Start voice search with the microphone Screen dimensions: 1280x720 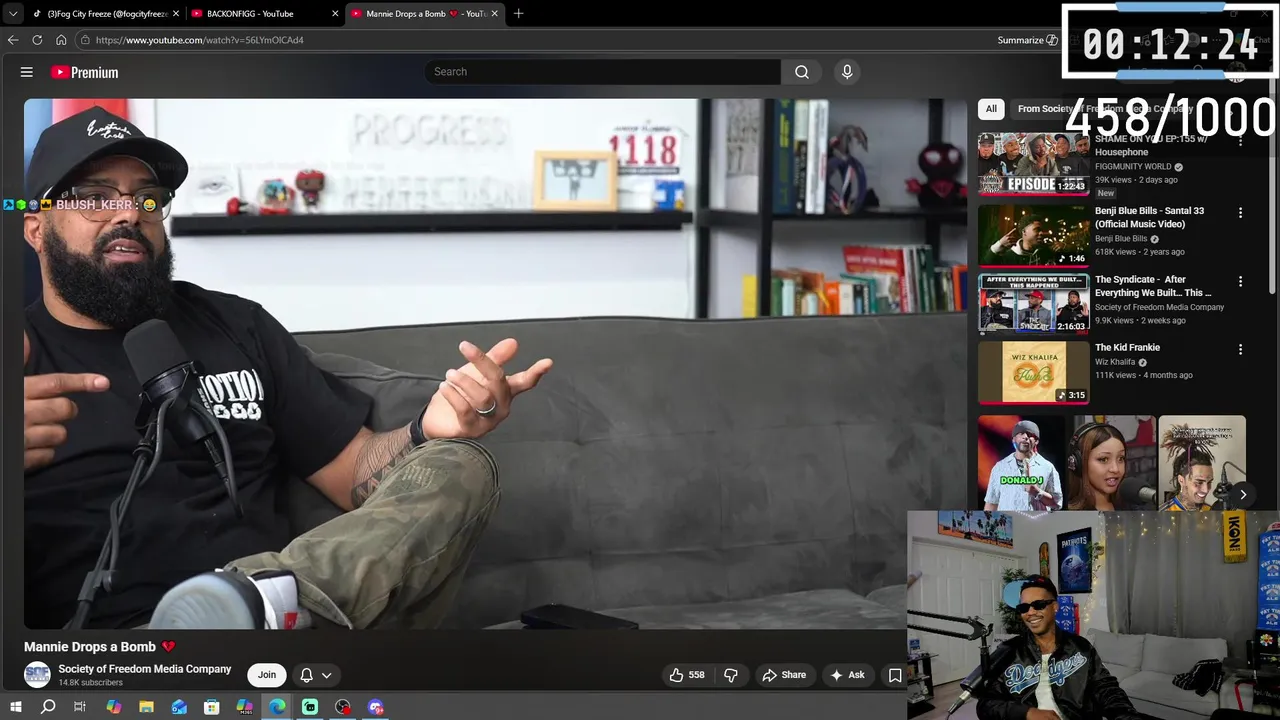coord(847,72)
